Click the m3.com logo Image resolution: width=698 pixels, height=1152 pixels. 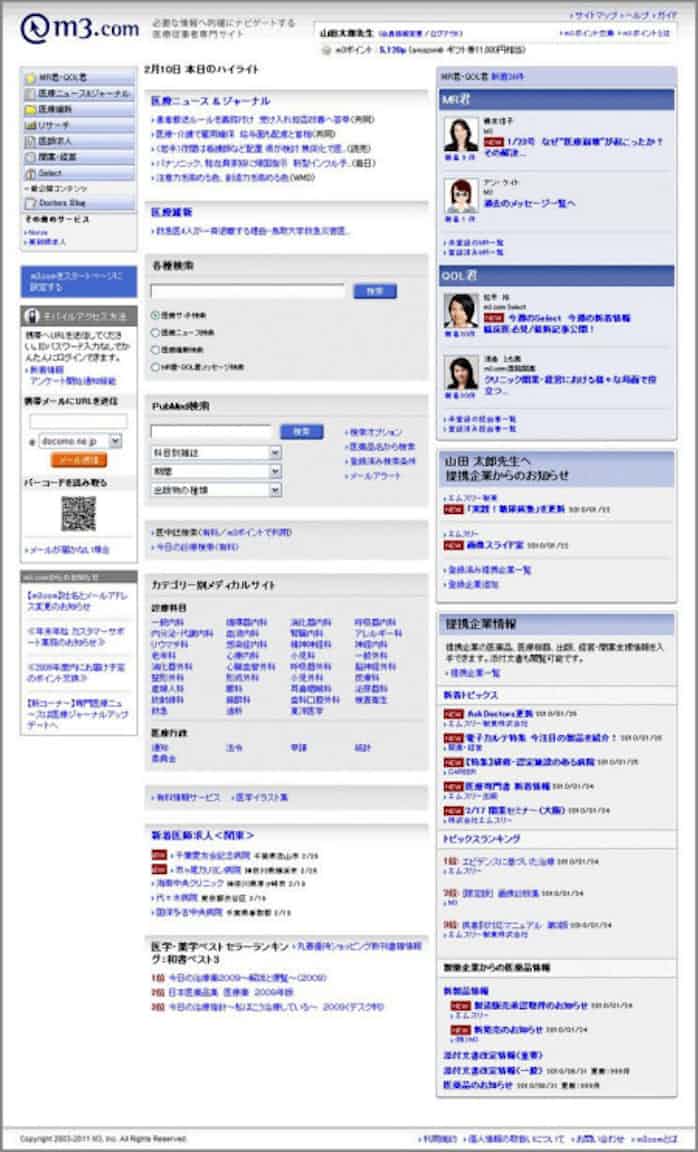point(80,28)
